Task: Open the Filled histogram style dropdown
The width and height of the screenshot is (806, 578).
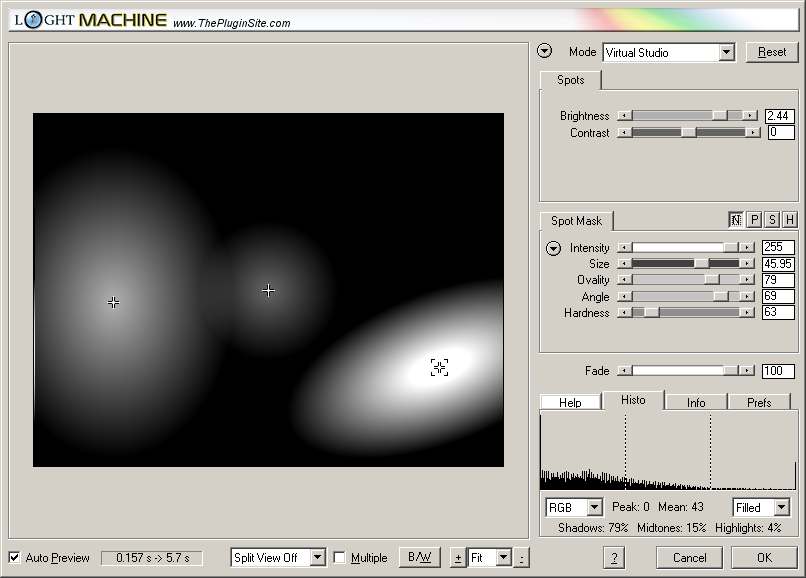Action: (761, 508)
